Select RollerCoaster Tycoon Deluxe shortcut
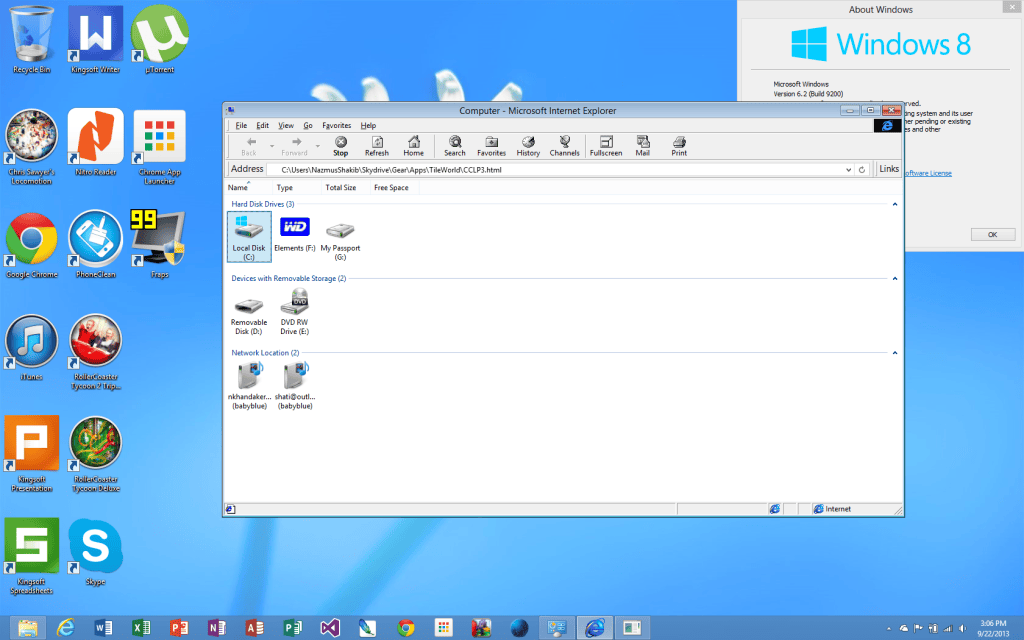1024x640 pixels. pos(95,455)
